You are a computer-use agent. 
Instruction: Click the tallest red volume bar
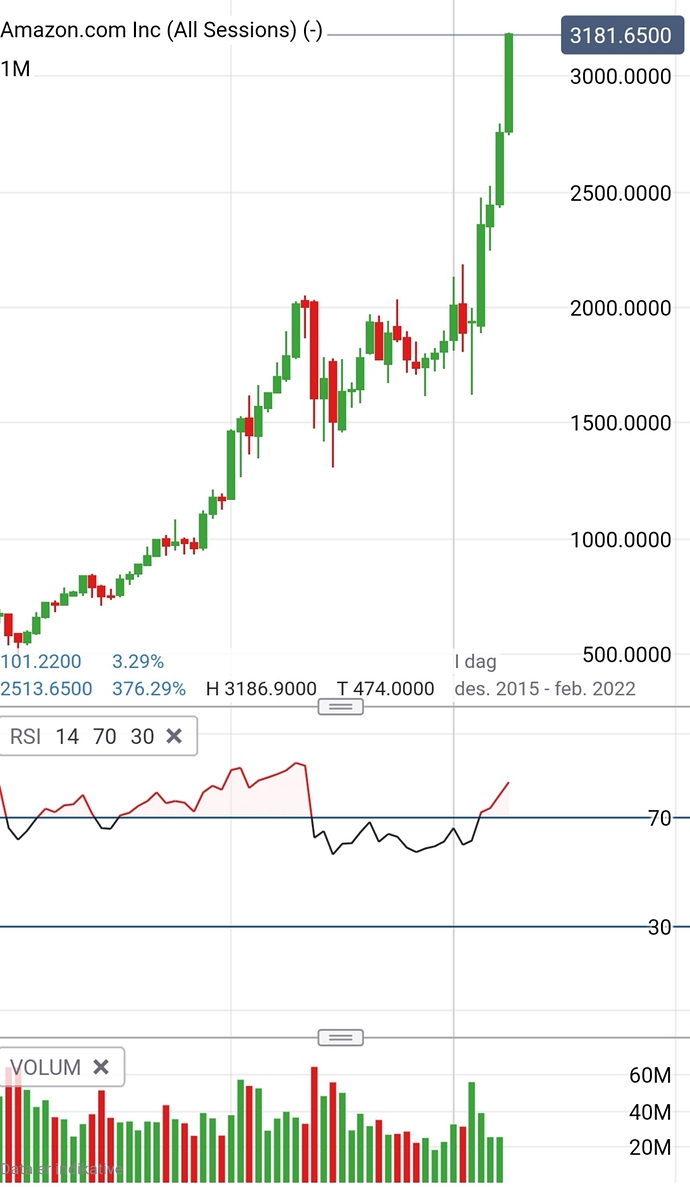(x=314, y=1124)
